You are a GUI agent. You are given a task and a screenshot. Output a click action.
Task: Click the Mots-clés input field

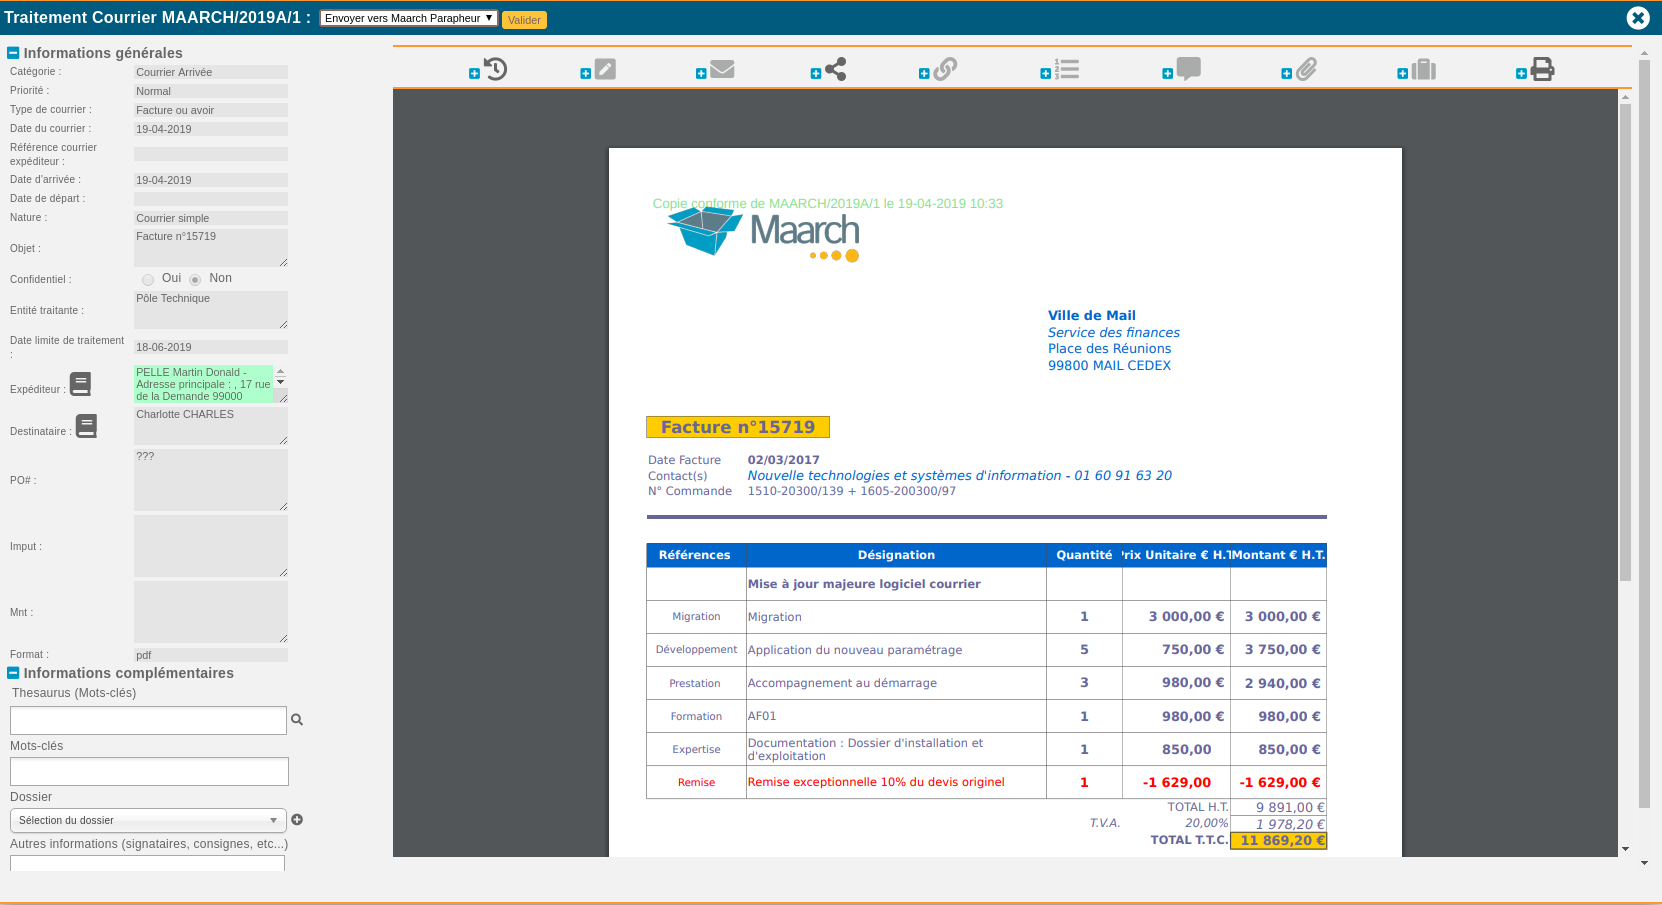(149, 771)
